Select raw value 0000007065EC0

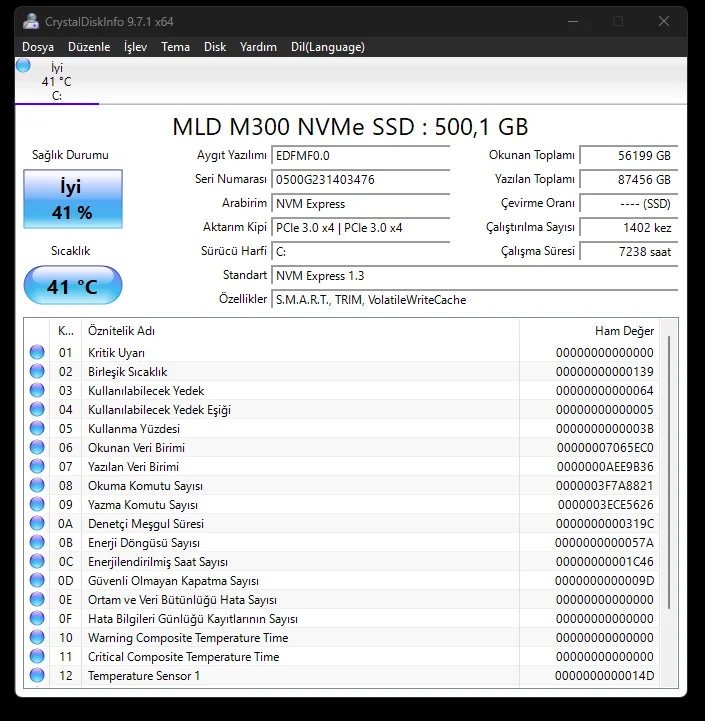(605, 447)
